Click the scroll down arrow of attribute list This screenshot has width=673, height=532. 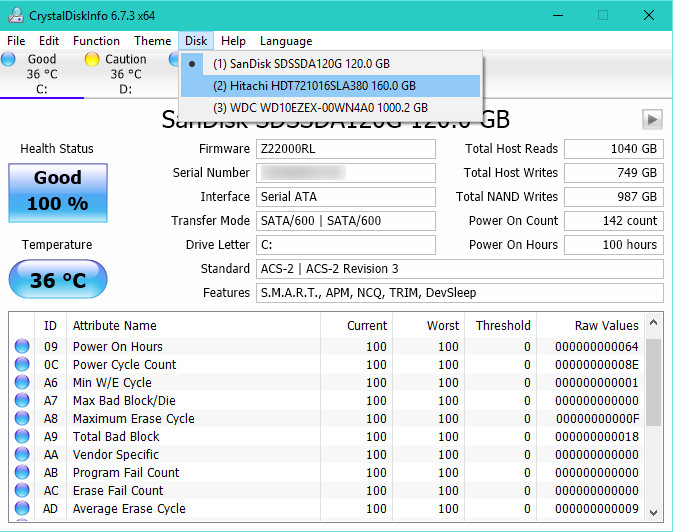(653, 512)
